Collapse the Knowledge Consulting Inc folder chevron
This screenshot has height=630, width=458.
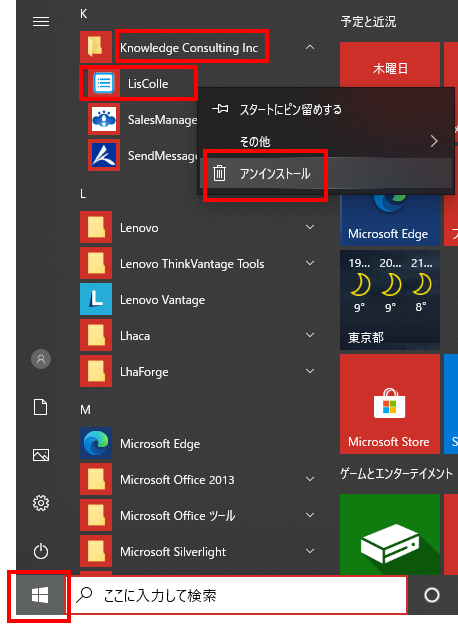point(310,47)
